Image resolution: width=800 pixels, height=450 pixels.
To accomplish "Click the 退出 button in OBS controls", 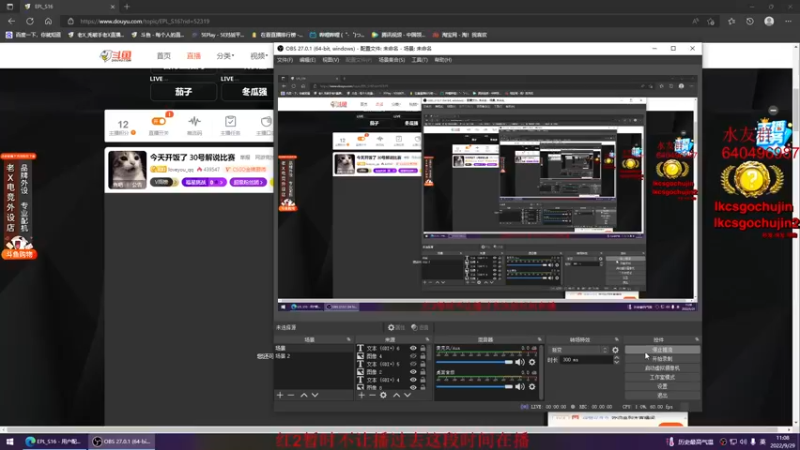I will [662, 395].
